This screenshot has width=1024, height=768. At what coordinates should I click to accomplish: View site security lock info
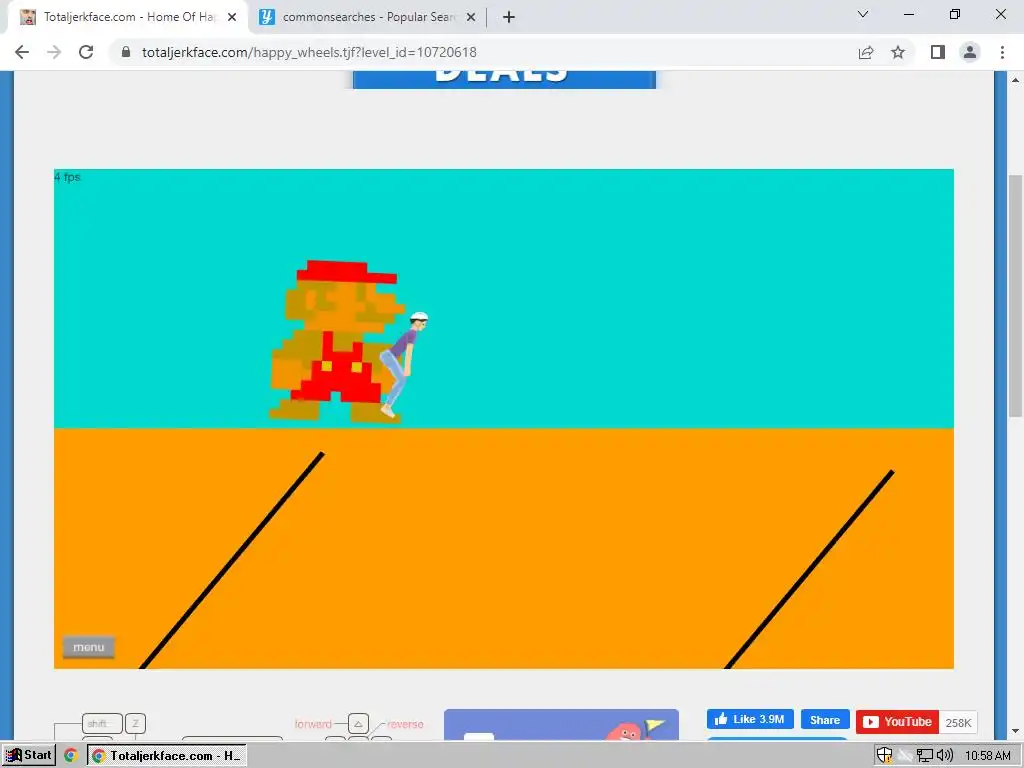(x=126, y=52)
